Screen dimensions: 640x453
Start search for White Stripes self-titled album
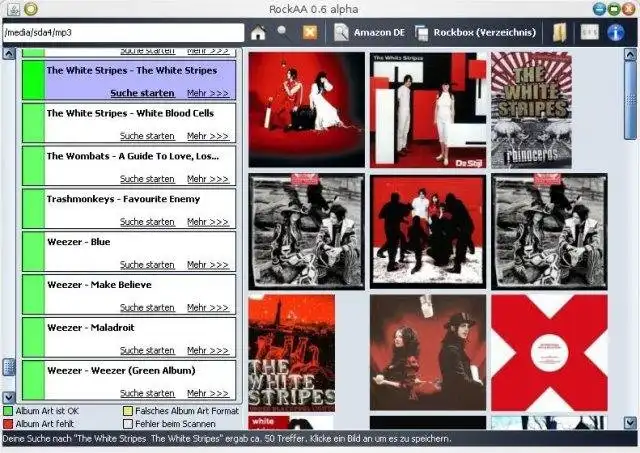click(x=142, y=93)
